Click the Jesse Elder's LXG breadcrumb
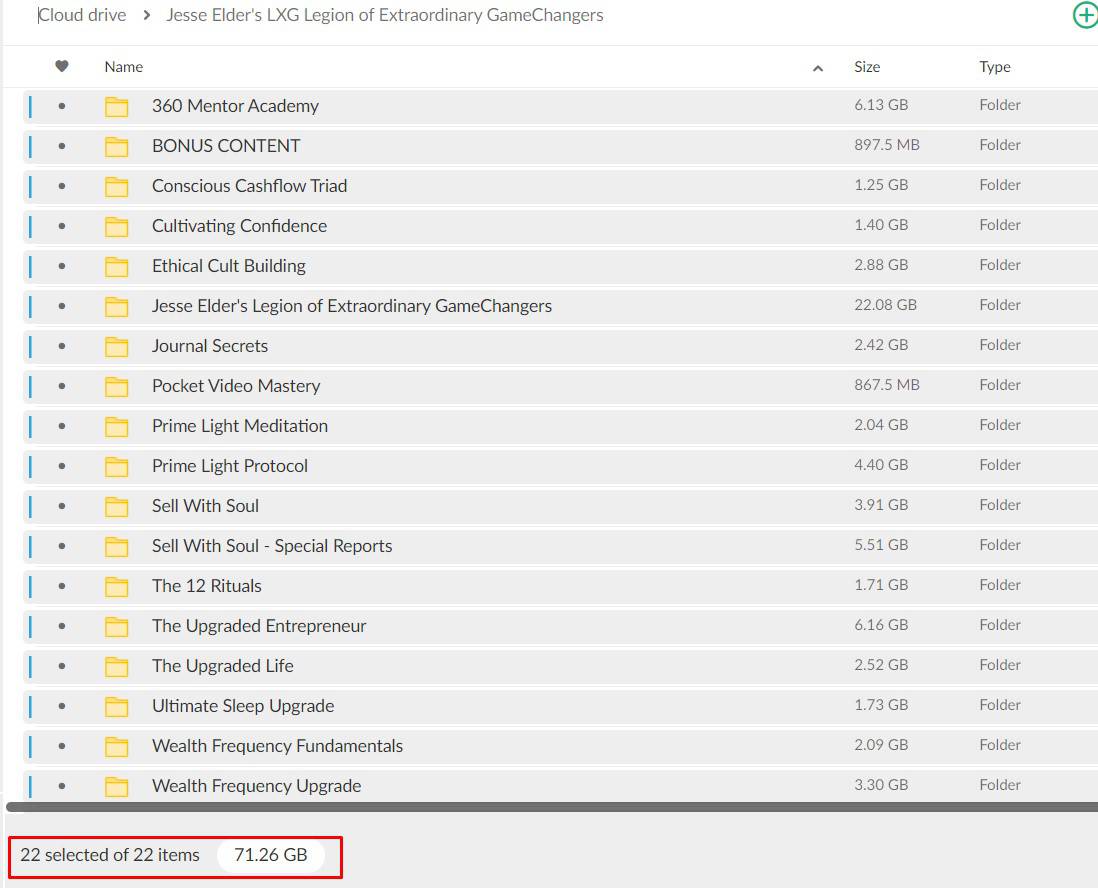1098x888 pixels. coord(384,15)
